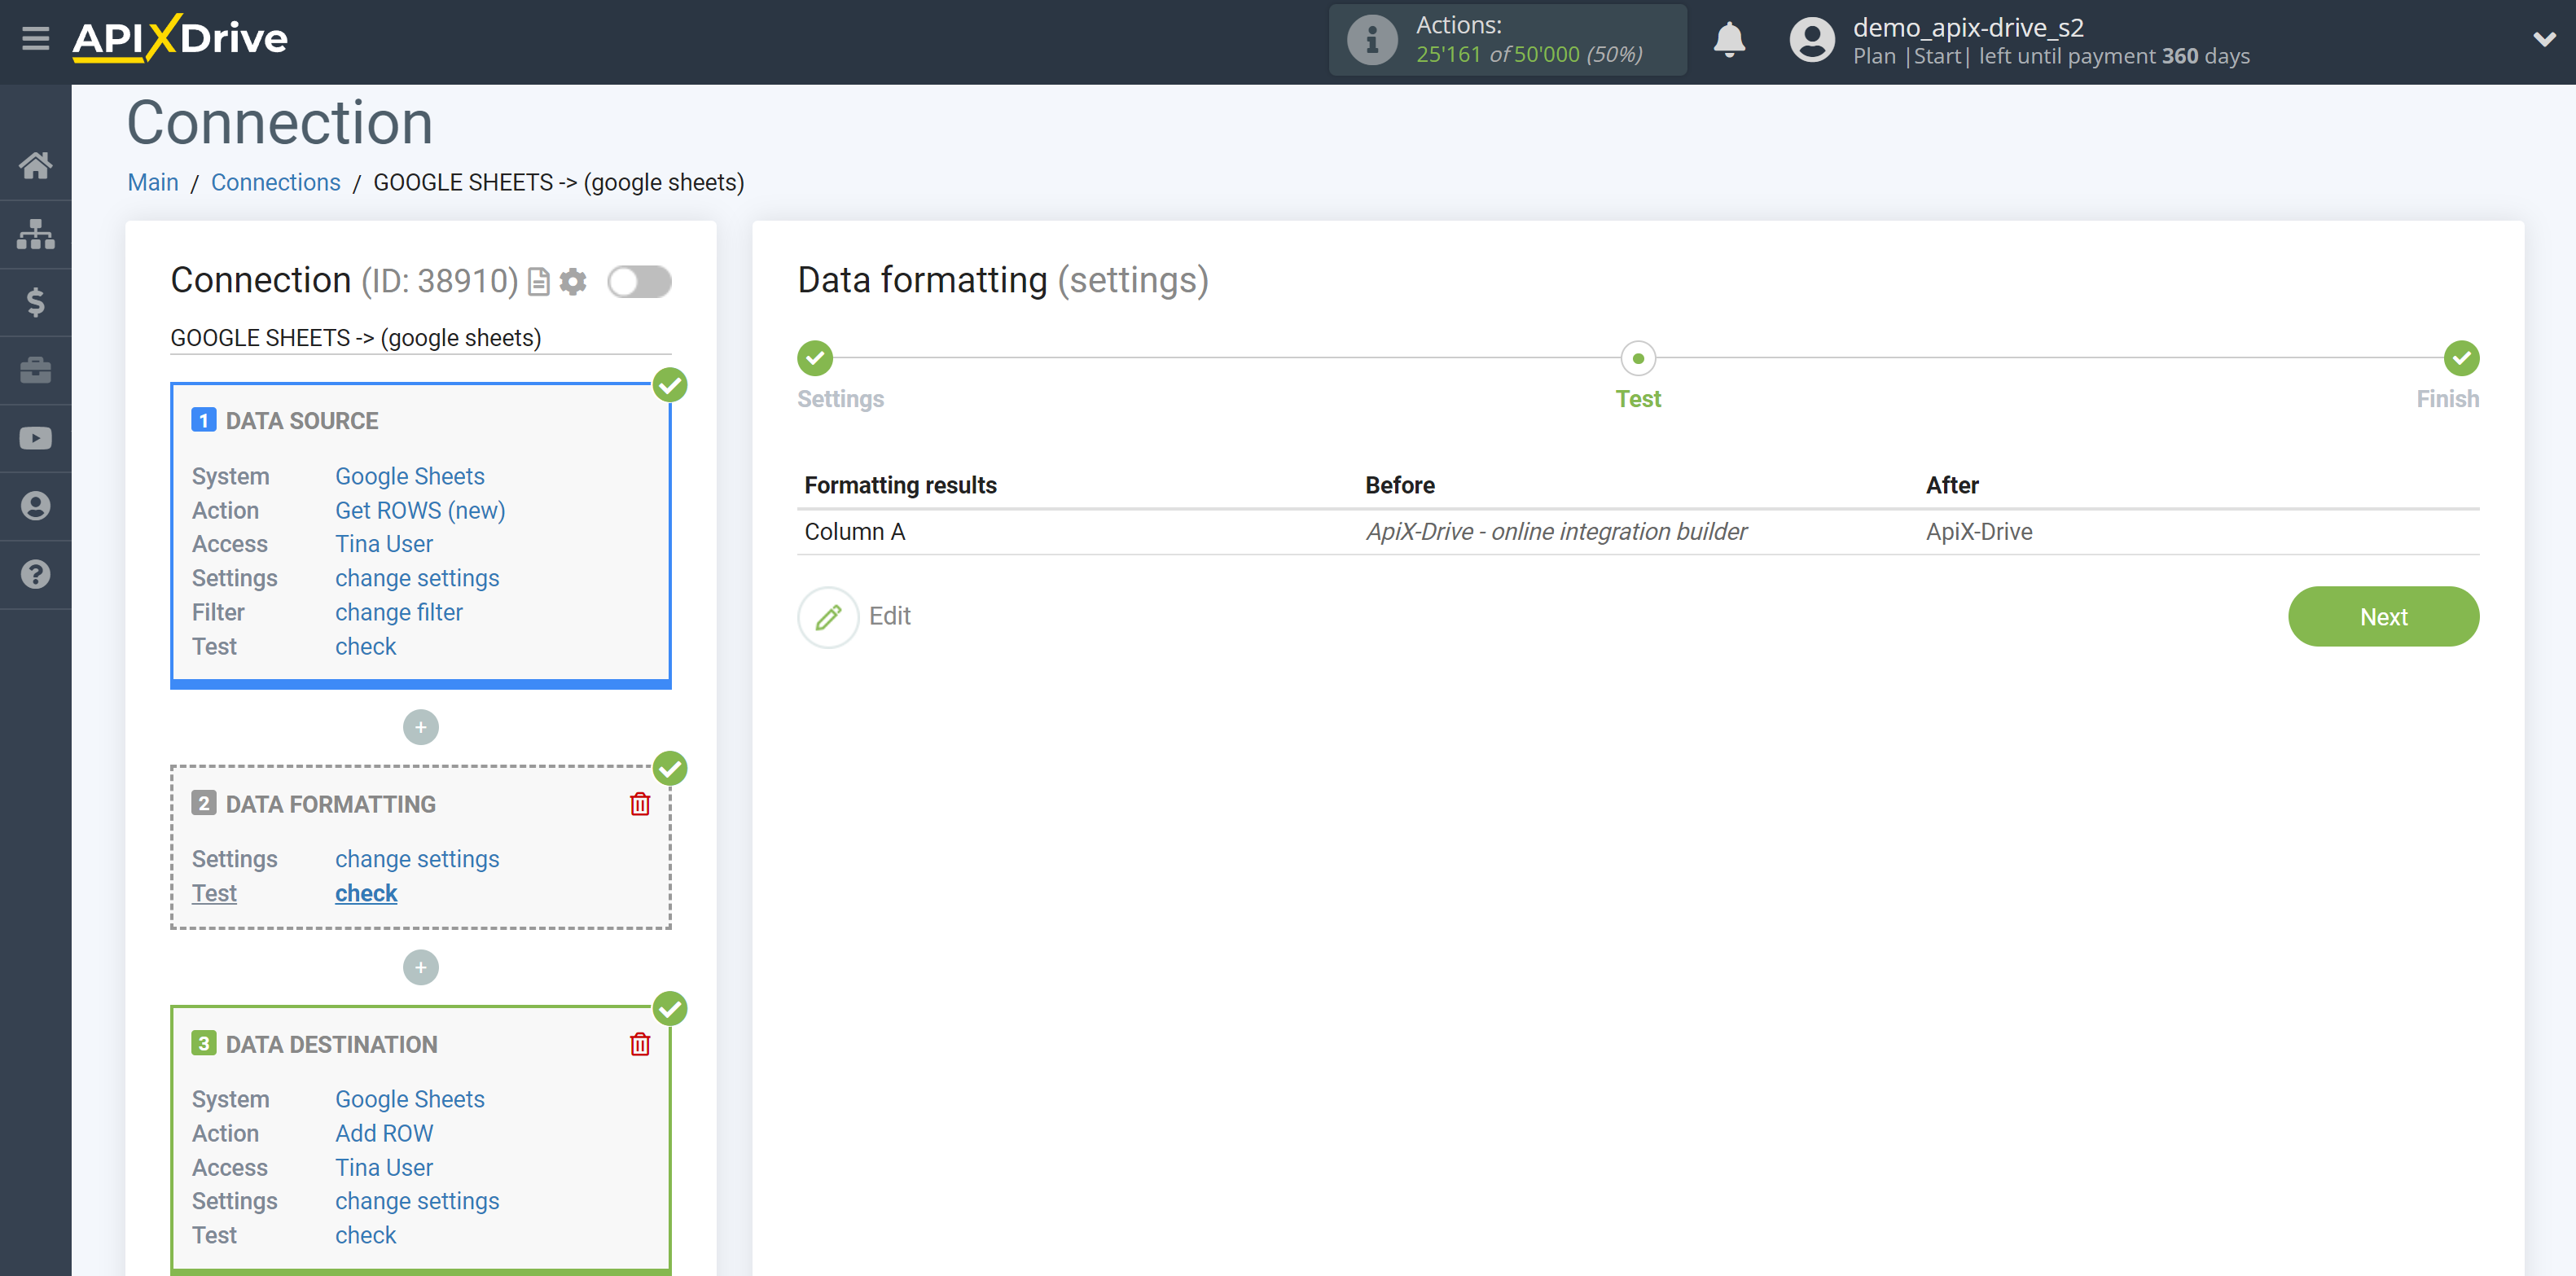The image size is (2576, 1276).
Task: Click Tina User in Data Destination
Action: (x=384, y=1167)
